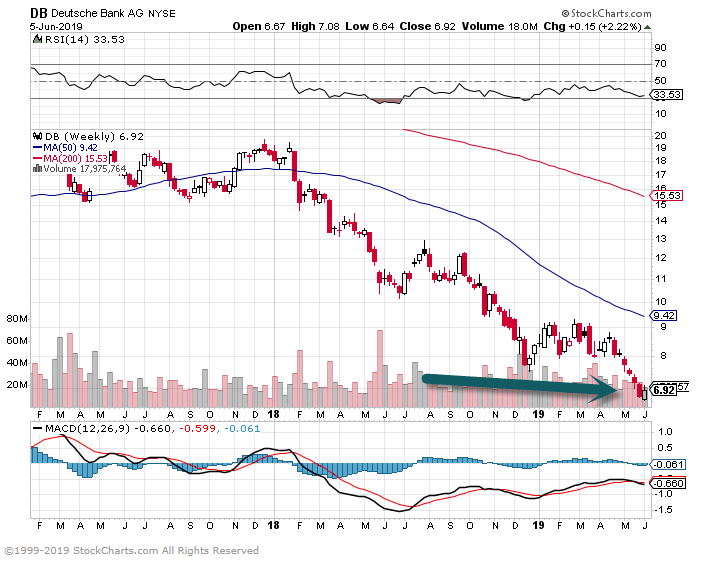
Task: Click the -0.061 histogram tag on MACD axis
Action: [668, 465]
